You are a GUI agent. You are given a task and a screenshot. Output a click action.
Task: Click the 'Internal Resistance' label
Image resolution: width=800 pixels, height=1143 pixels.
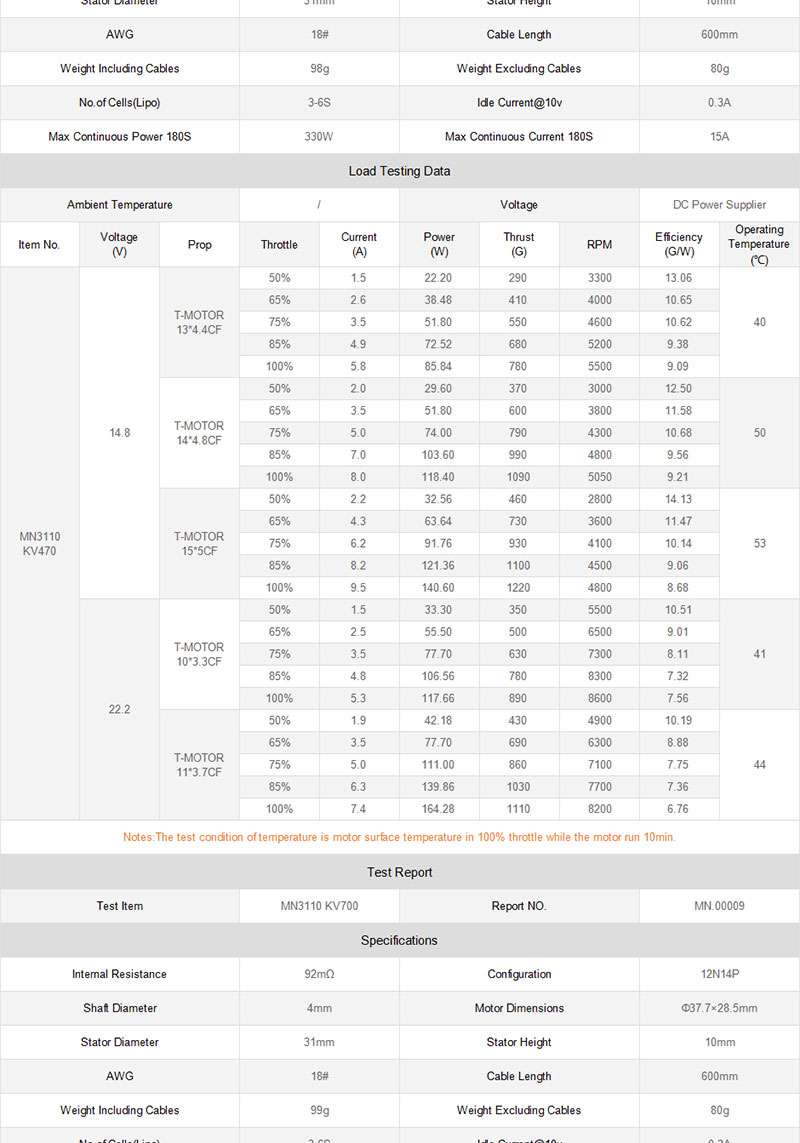click(120, 975)
